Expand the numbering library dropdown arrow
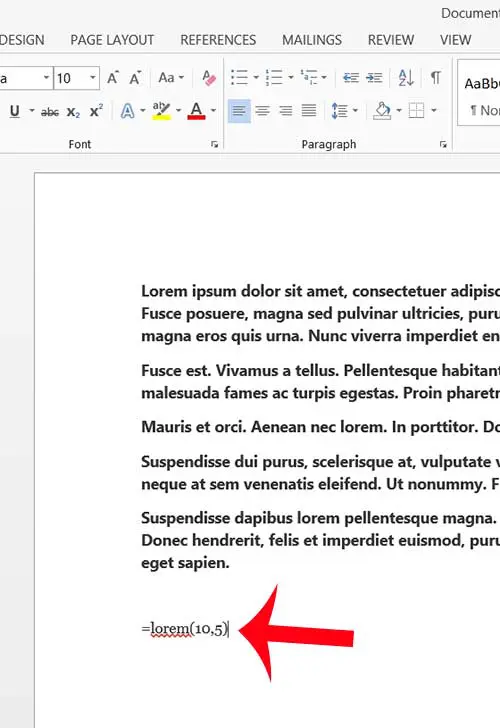Viewport: 500px width, 728px height. (291, 78)
